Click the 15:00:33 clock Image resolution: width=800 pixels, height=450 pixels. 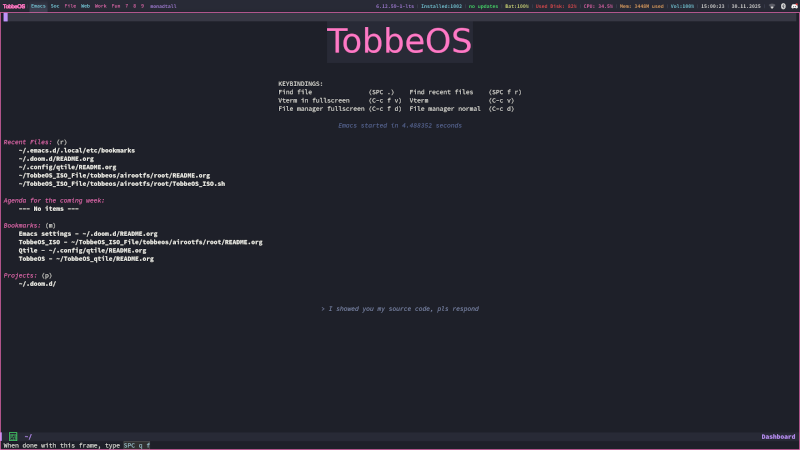712,6
